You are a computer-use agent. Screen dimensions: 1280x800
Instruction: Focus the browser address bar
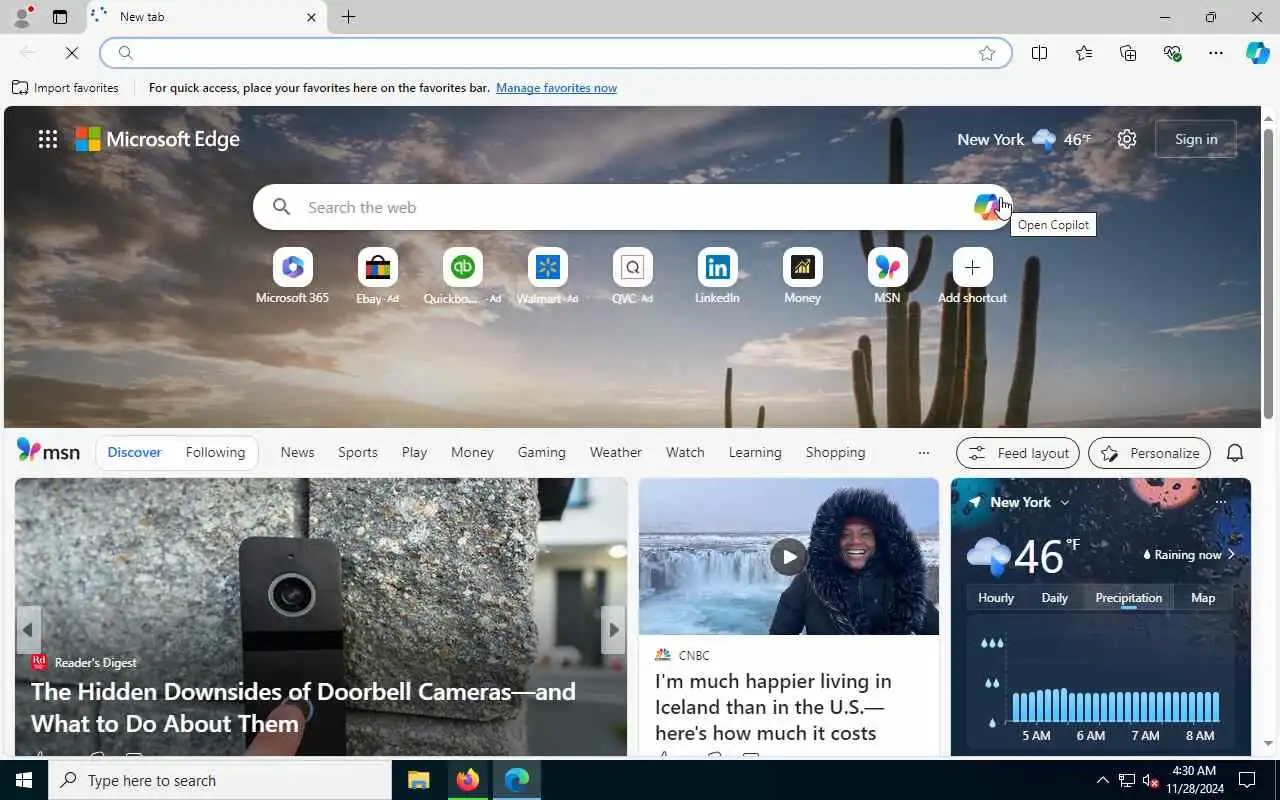coord(555,53)
